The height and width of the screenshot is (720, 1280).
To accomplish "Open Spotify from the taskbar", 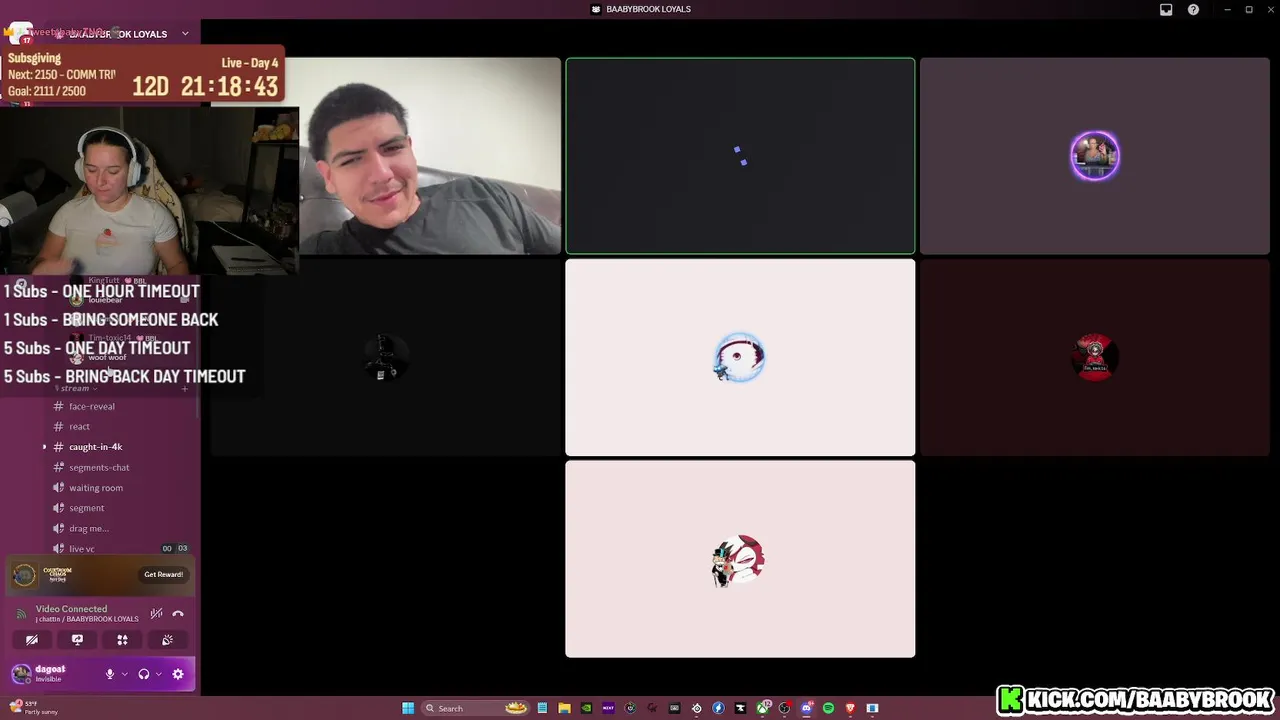I will [x=828, y=708].
